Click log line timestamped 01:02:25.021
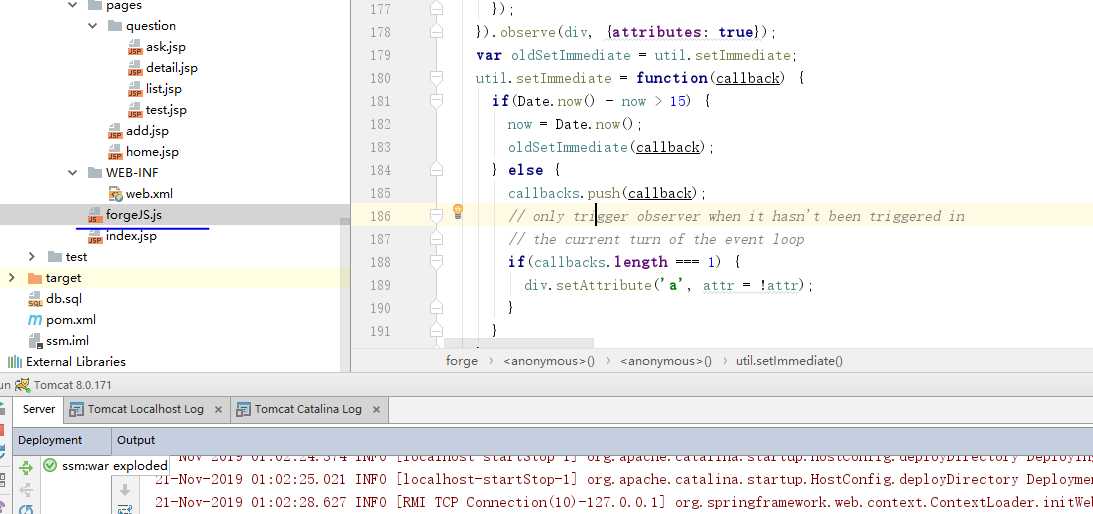The image size is (1093, 514). [624, 479]
